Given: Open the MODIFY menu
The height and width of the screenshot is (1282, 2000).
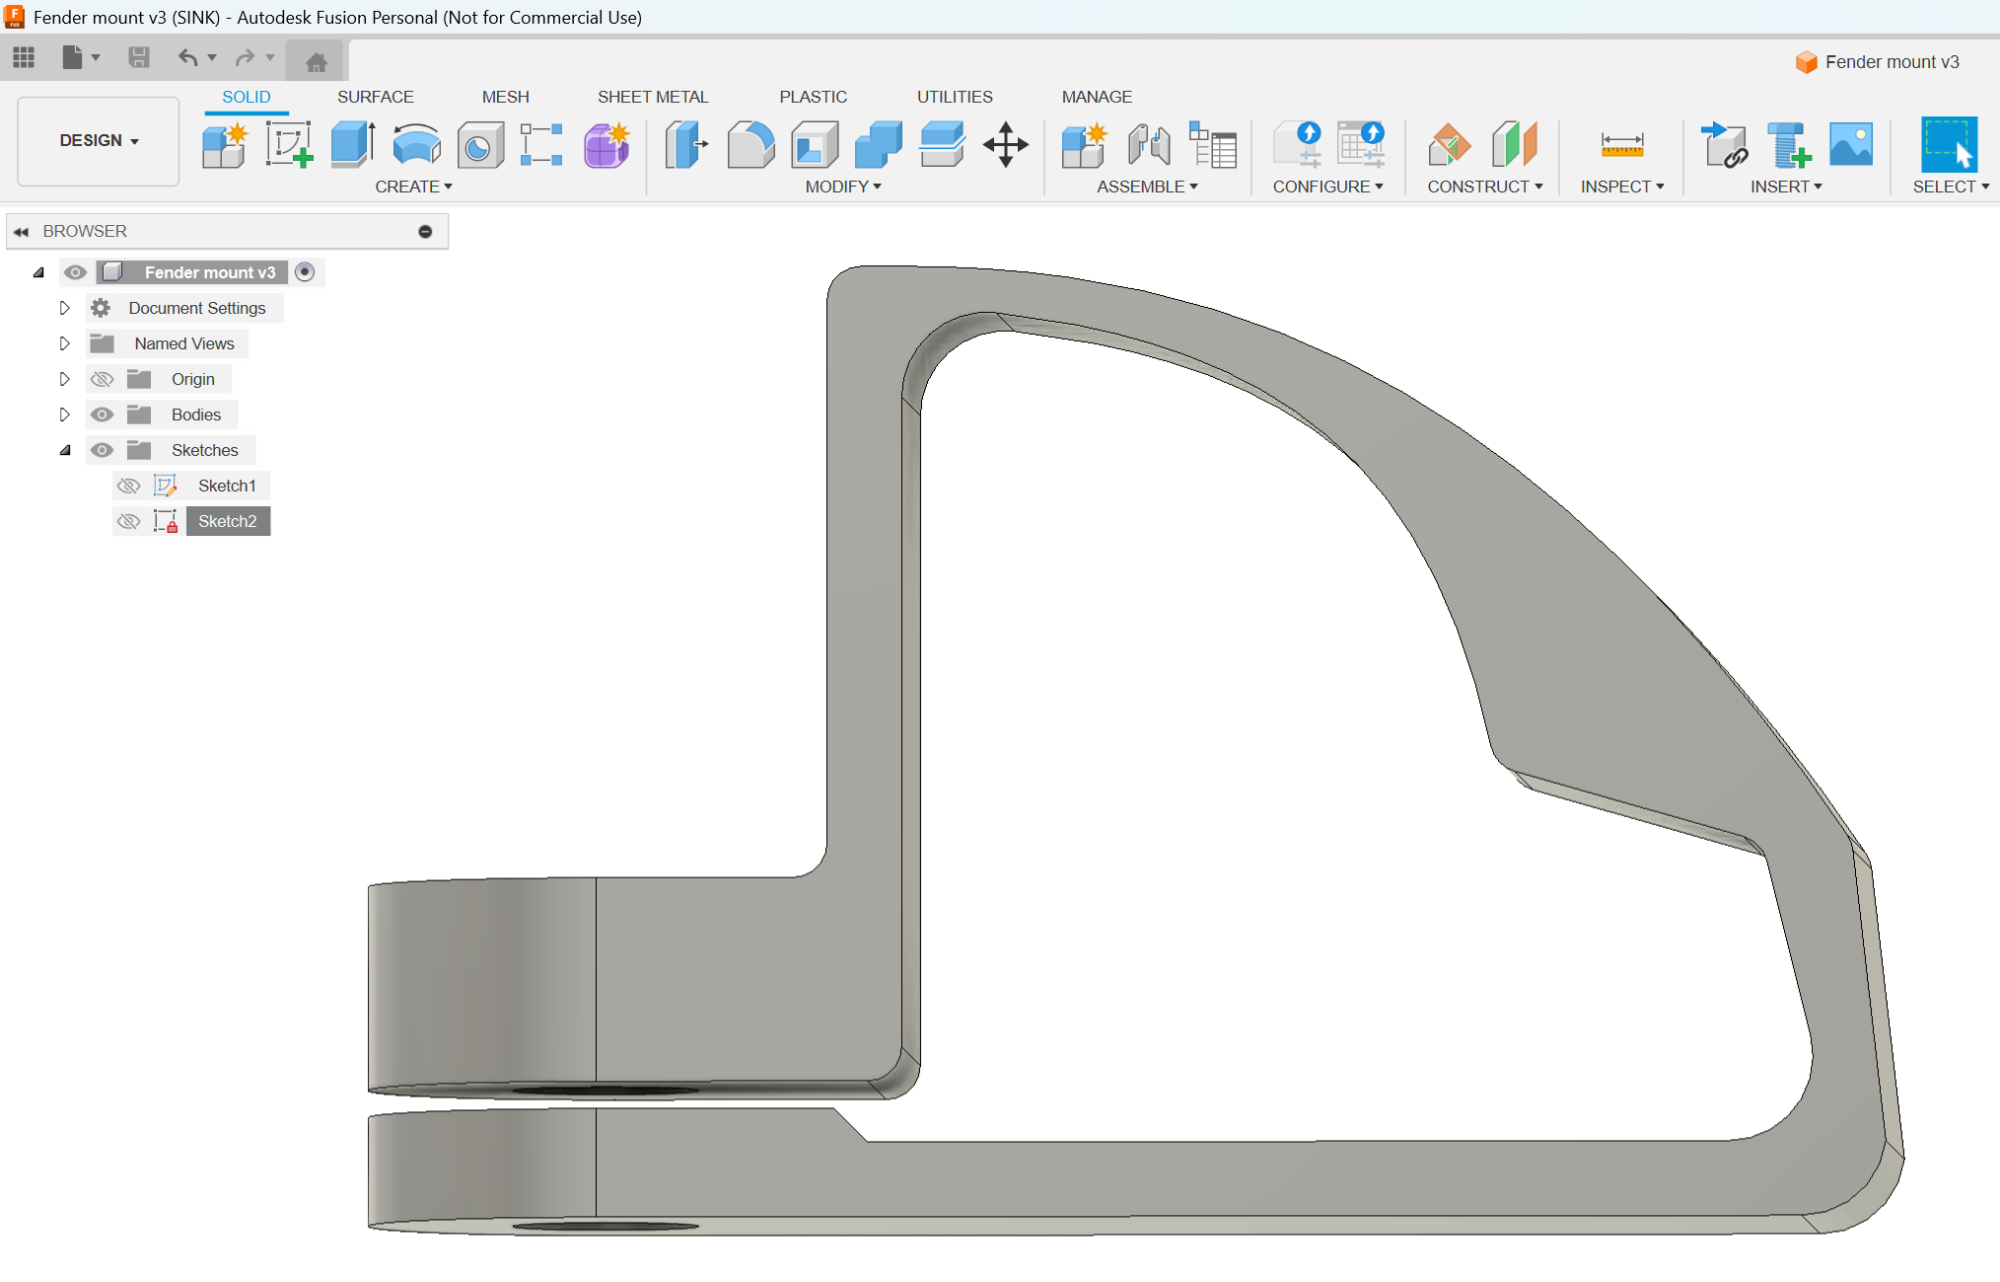Looking at the screenshot, I should (842, 187).
